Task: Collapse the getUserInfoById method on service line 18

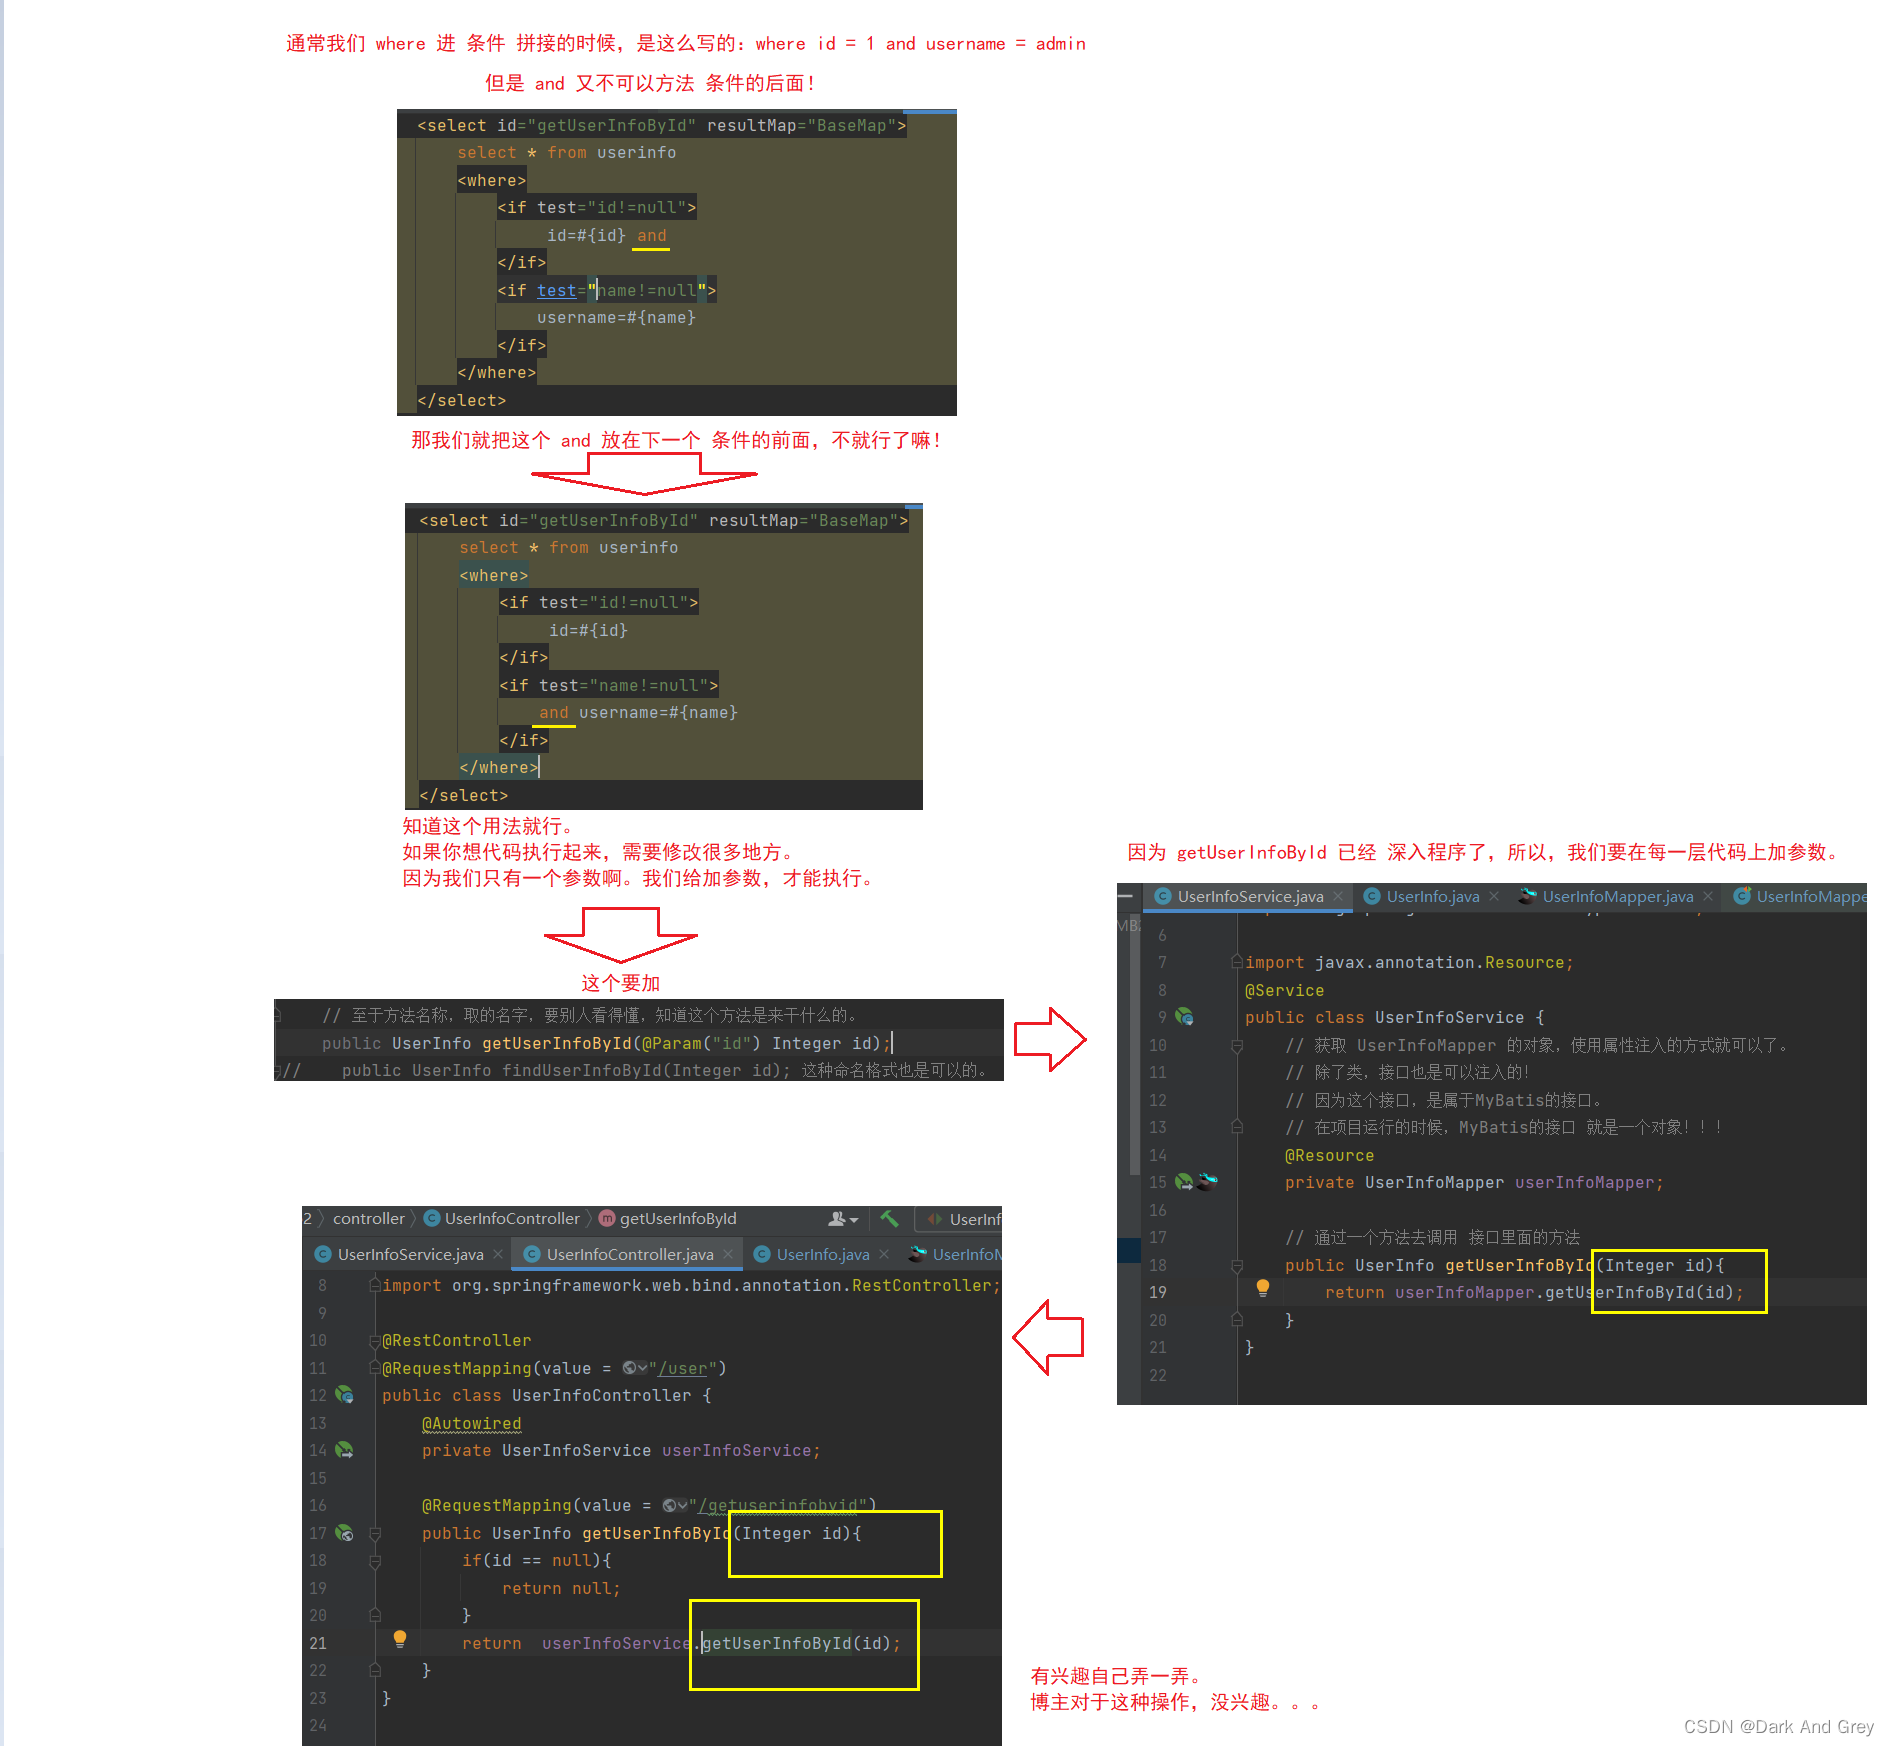Action: (x=1237, y=1265)
